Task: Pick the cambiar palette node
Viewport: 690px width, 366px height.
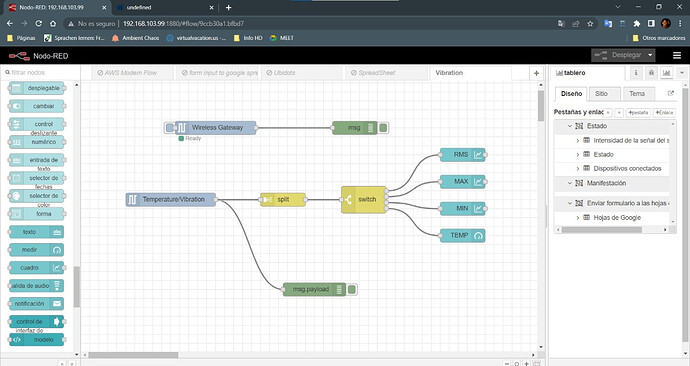Action: click(37, 106)
